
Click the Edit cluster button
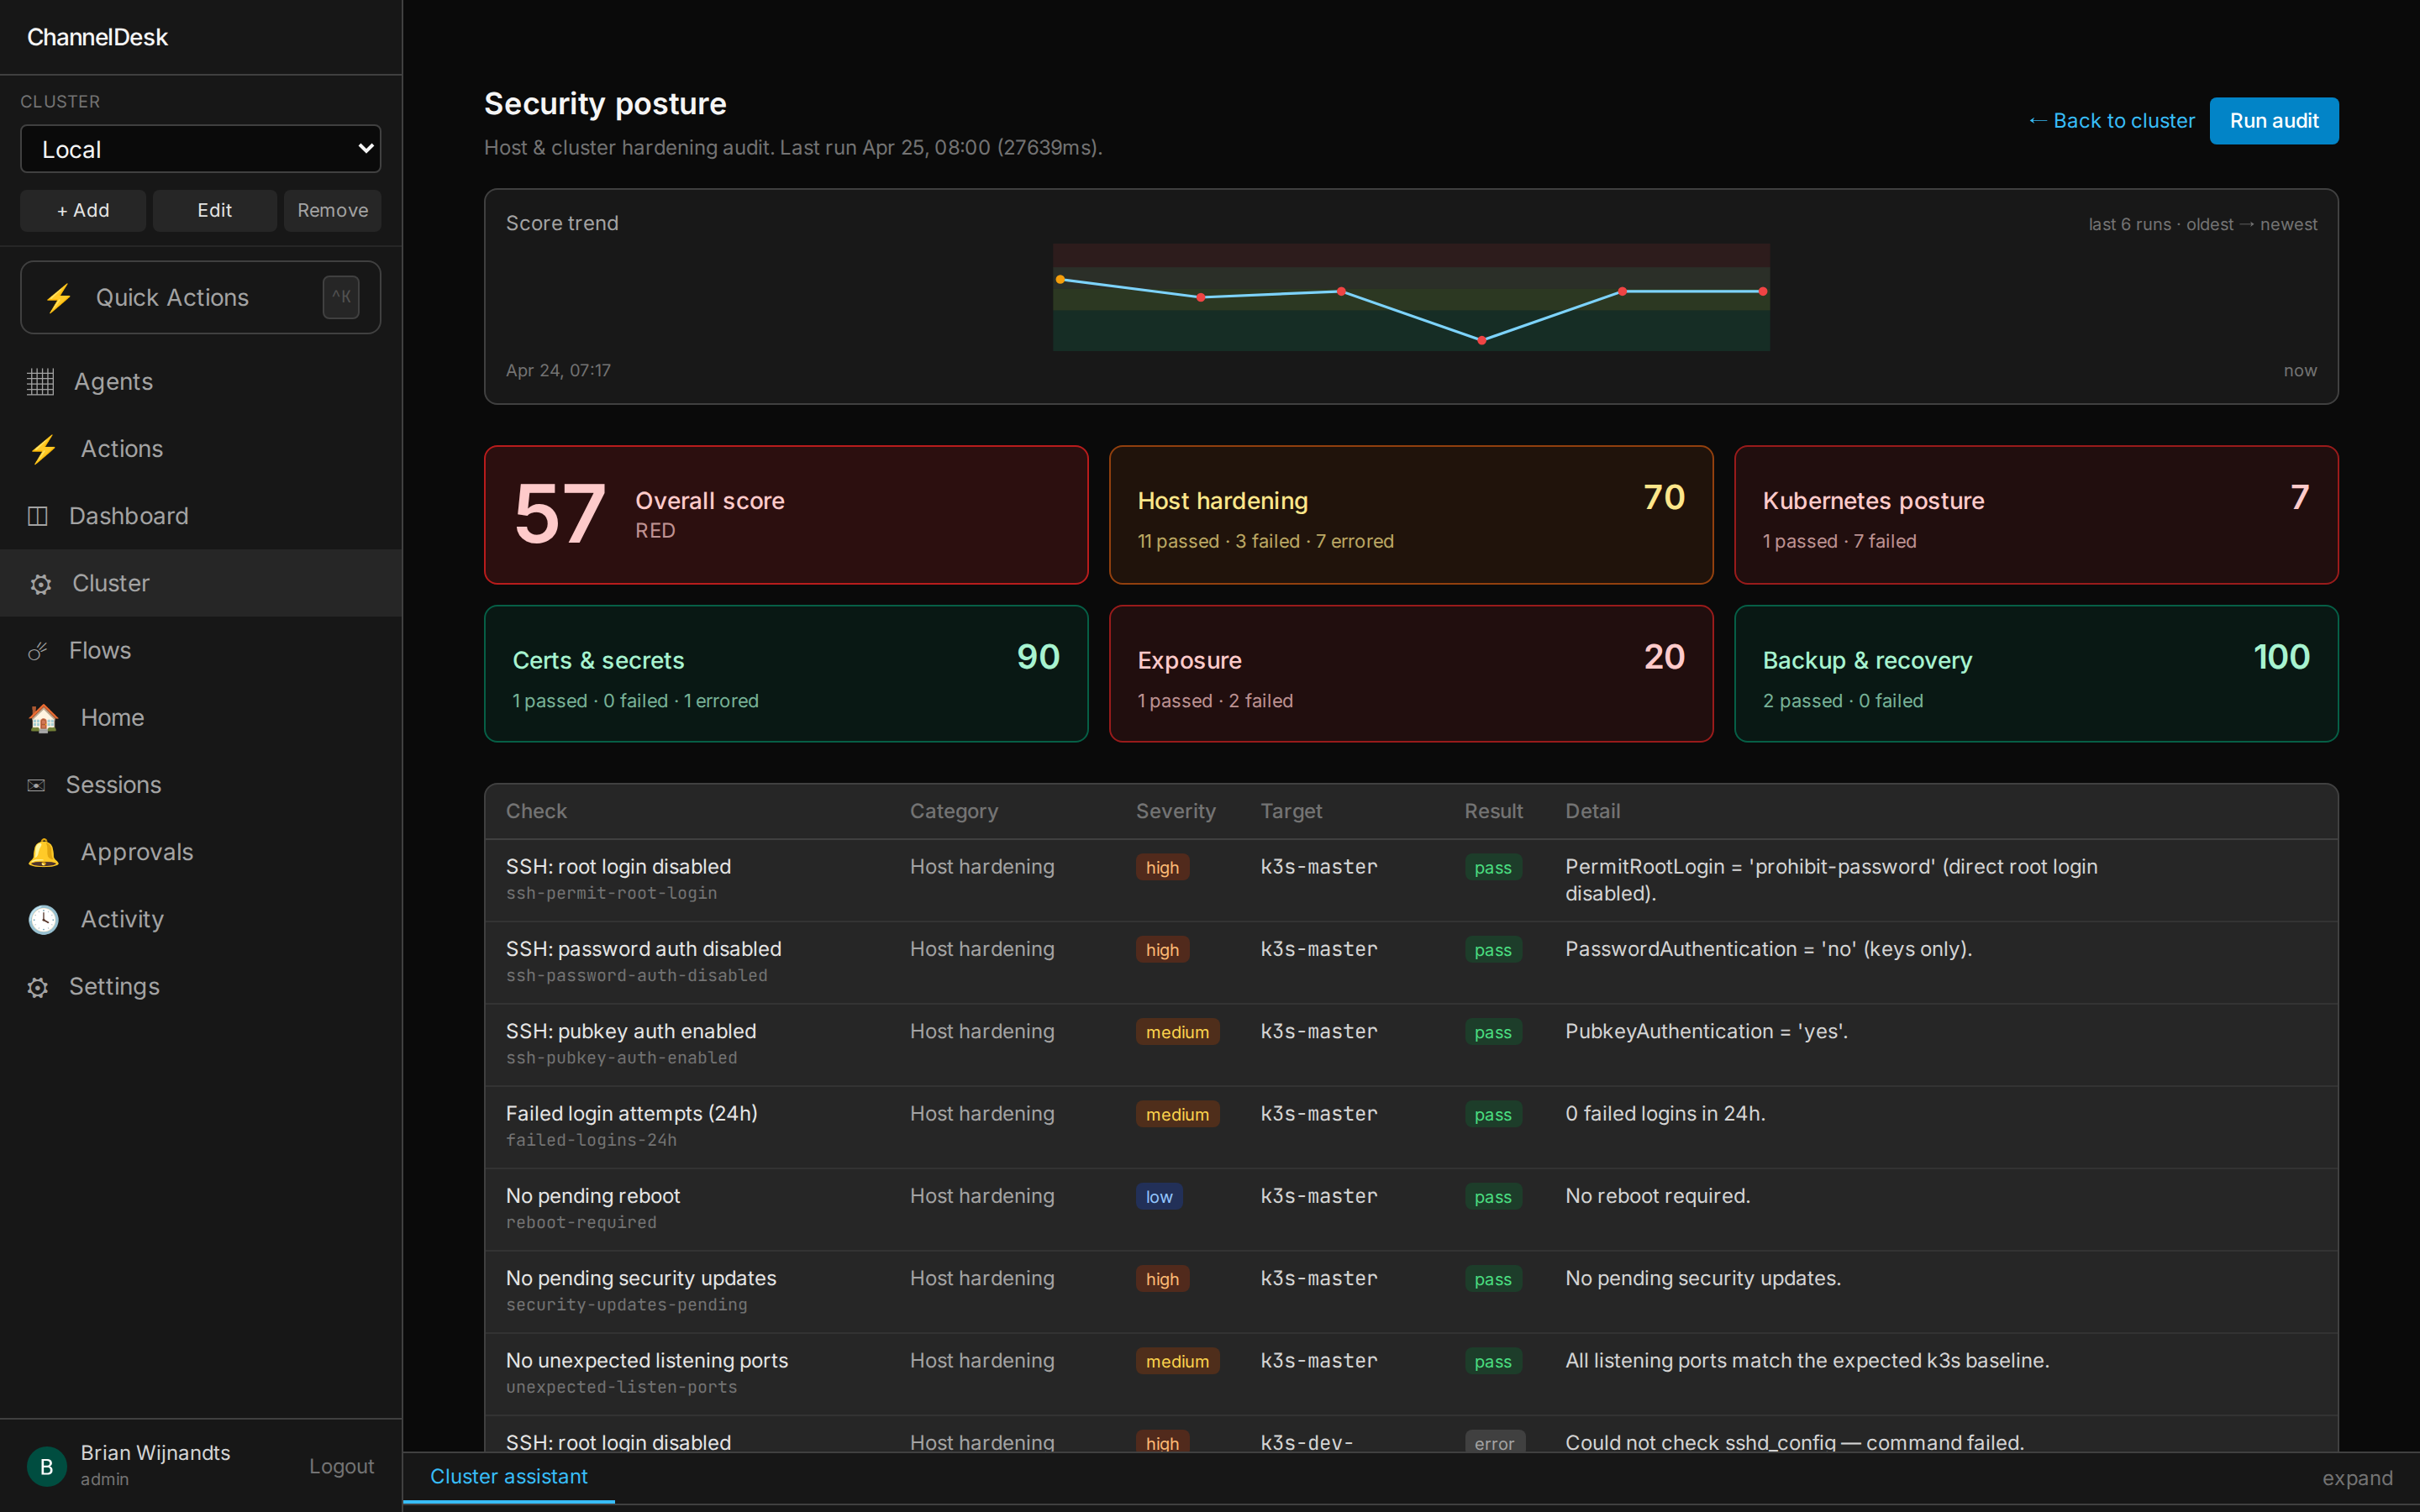pyautogui.click(x=214, y=211)
